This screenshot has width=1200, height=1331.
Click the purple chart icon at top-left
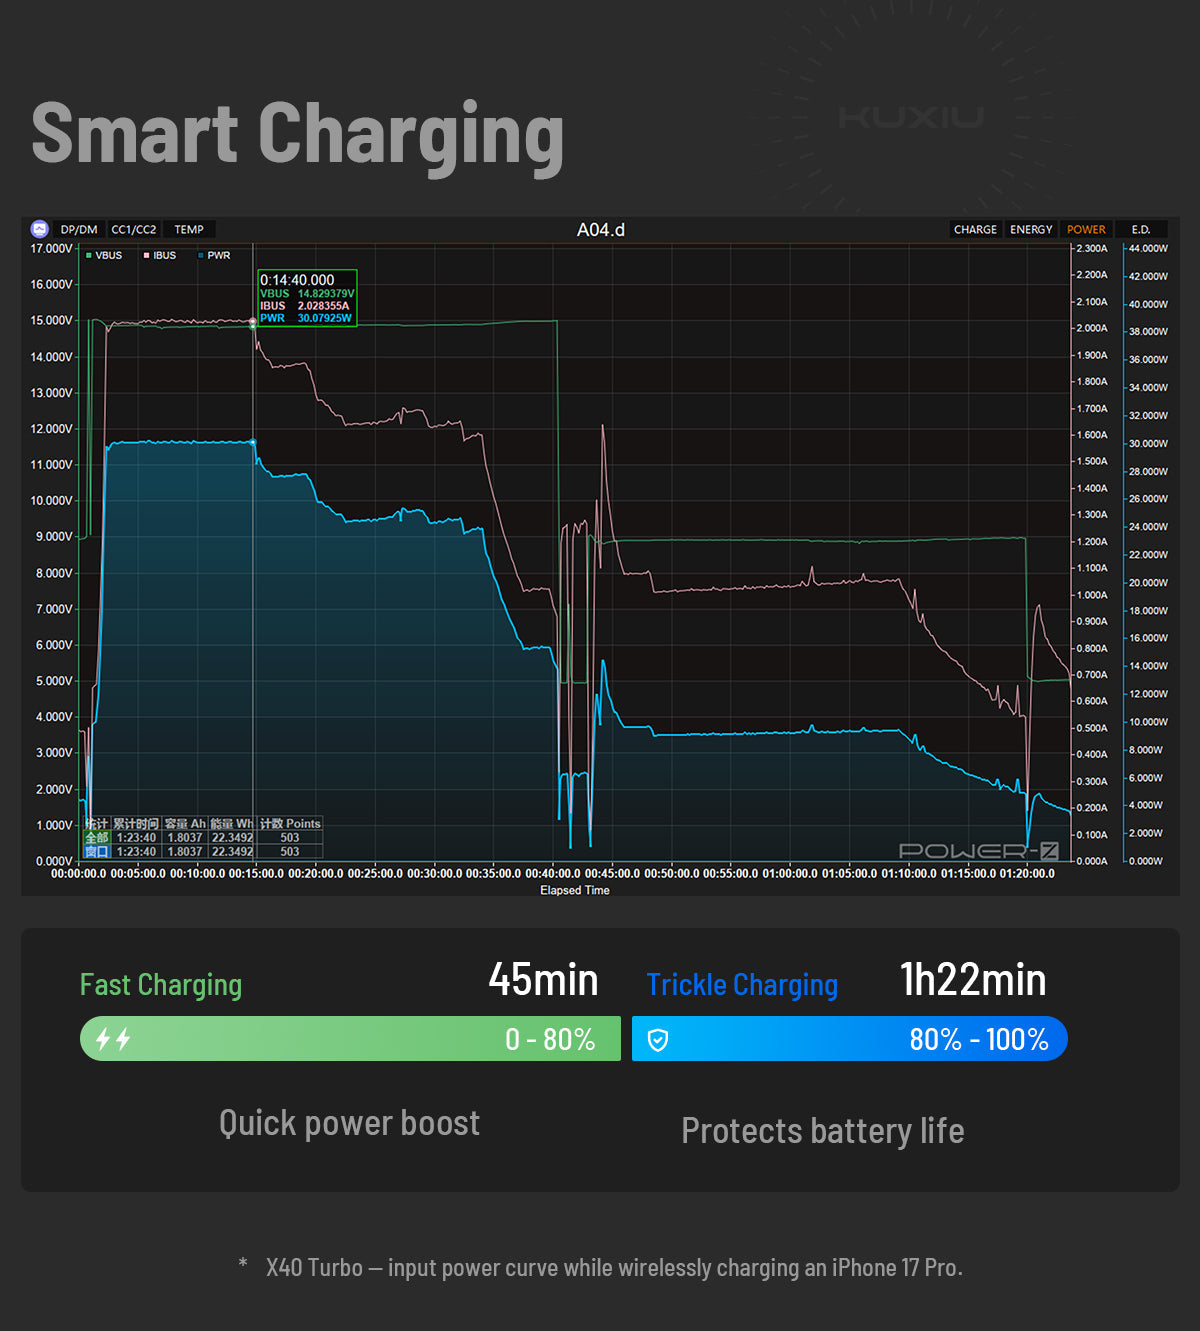click(x=40, y=229)
